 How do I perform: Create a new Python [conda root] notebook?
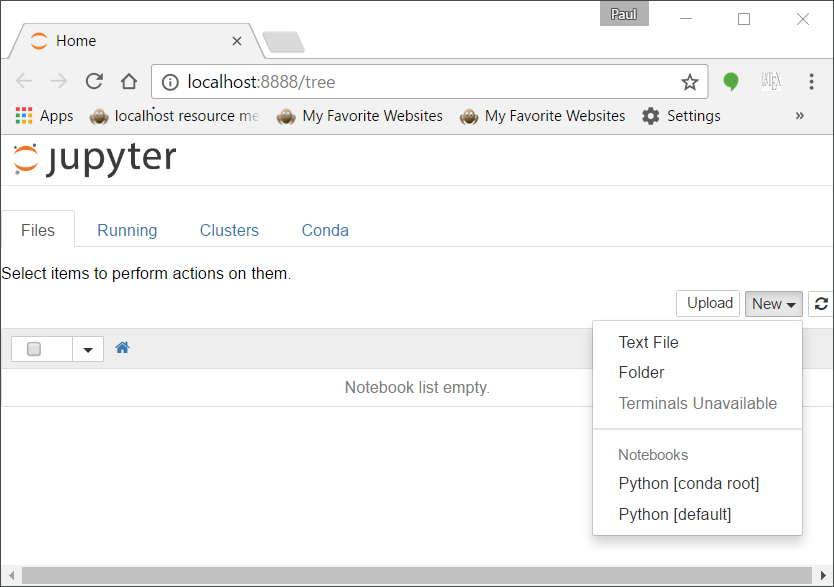[x=688, y=483]
